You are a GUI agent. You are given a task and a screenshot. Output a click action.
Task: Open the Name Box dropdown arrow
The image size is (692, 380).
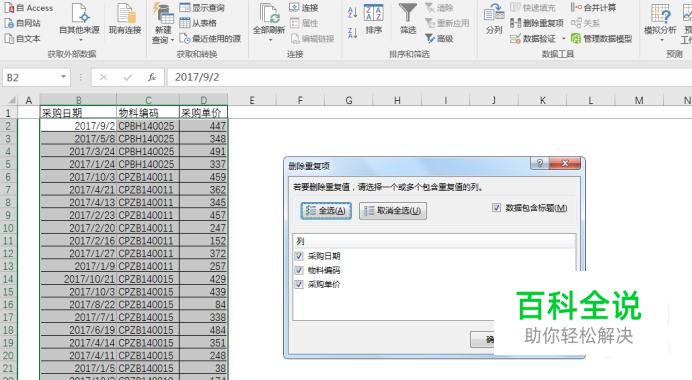click(x=64, y=77)
